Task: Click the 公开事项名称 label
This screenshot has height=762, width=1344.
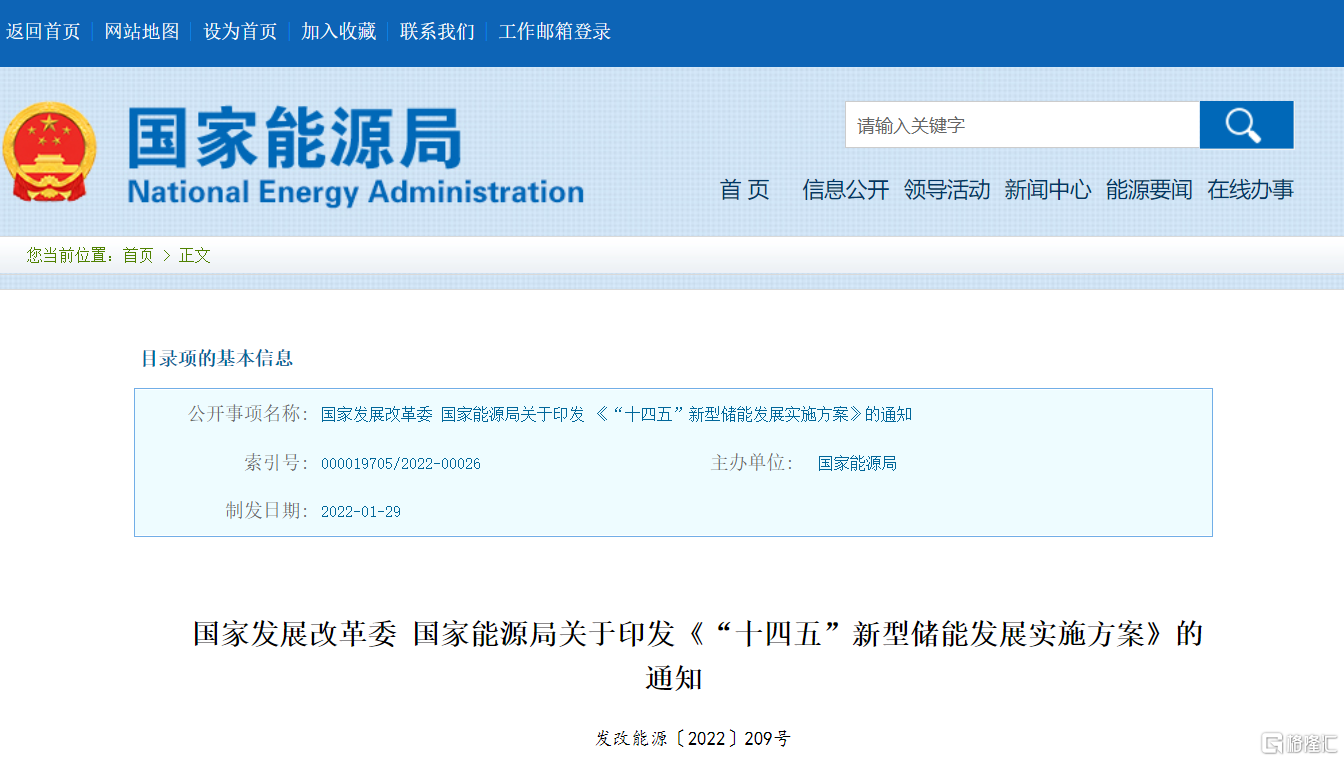Action: click(250, 414)
